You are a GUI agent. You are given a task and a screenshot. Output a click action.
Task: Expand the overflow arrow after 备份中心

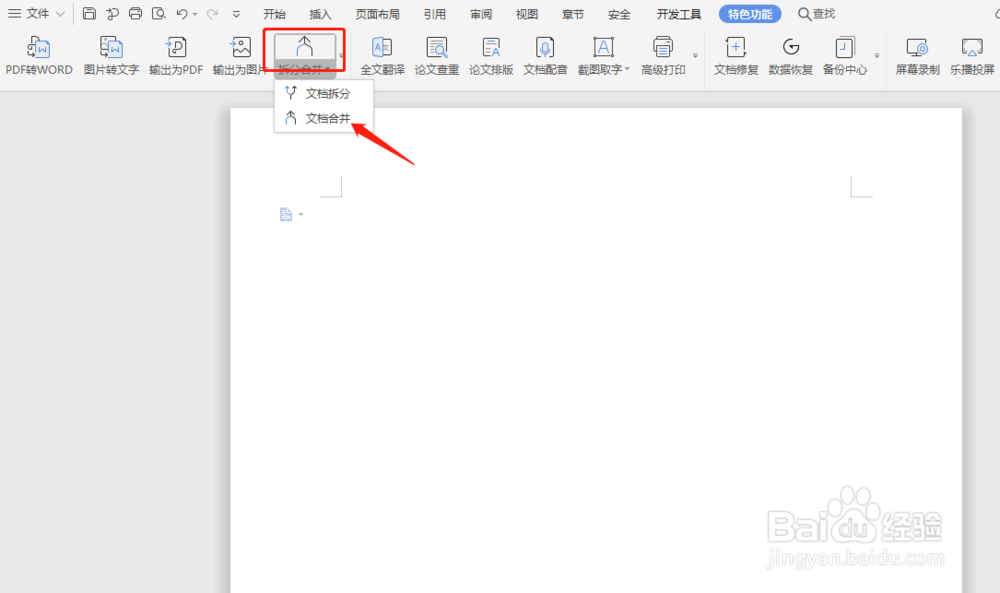(x=877, y=56)
